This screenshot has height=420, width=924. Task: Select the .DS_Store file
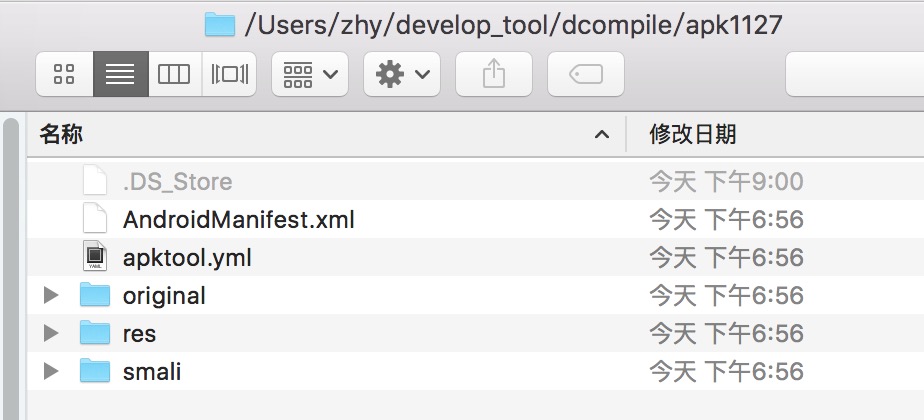click(177, 182)
